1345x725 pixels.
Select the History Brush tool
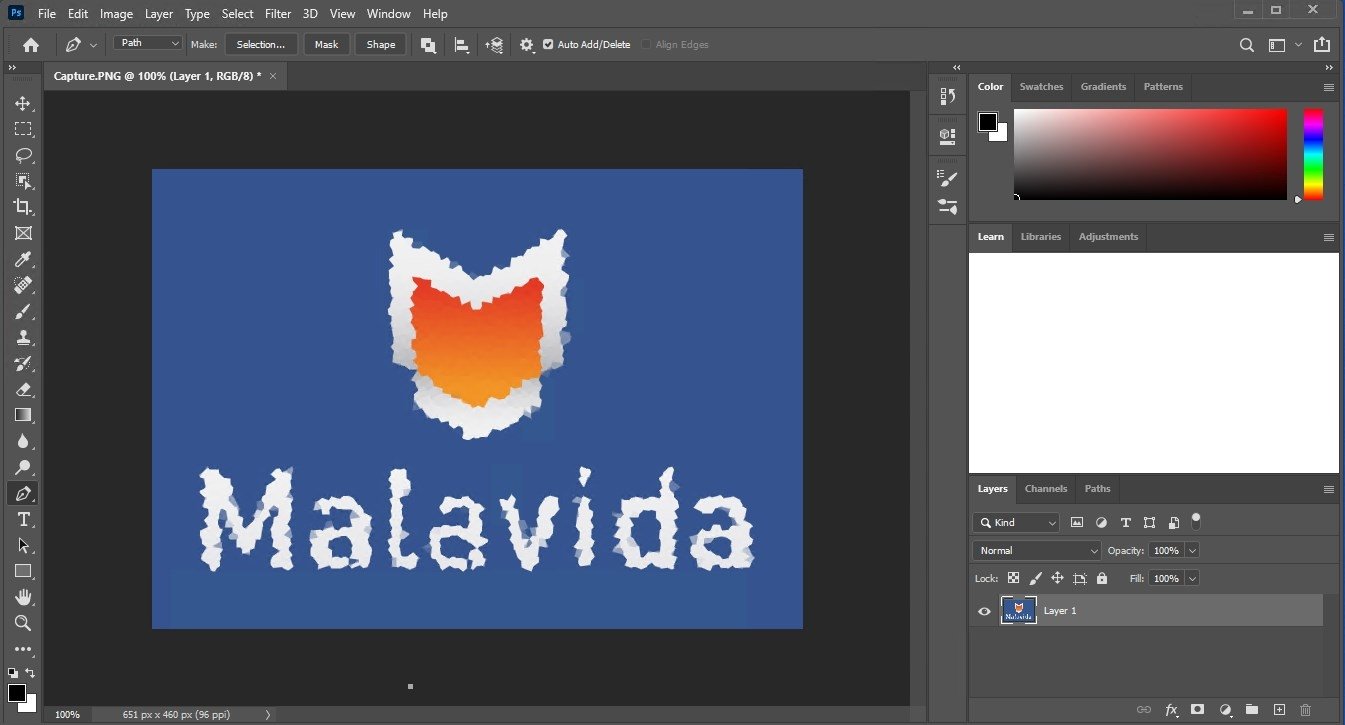(23, 363)
